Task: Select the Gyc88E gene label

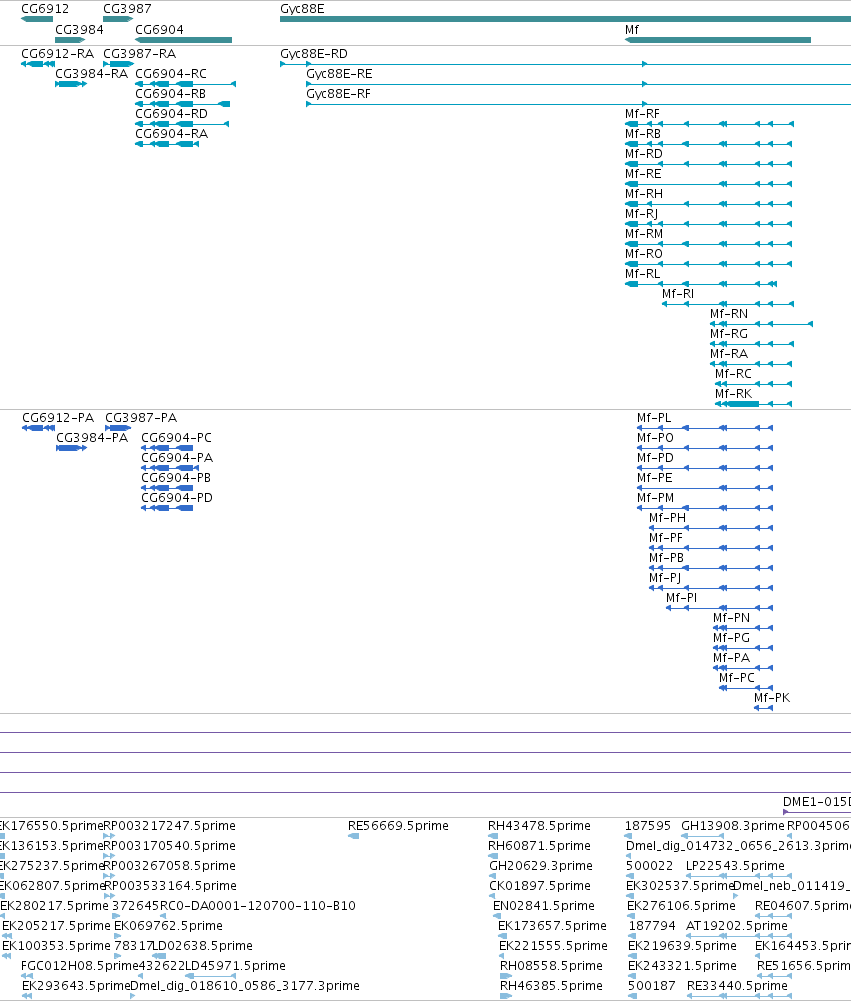Action: tap(302, 9)
